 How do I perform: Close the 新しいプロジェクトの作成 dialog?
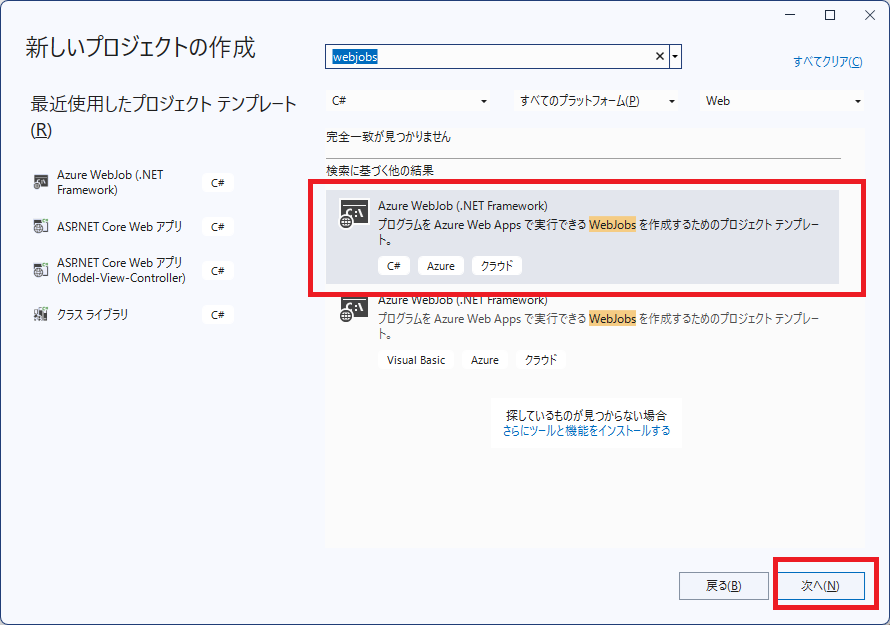tap(870, 15)
